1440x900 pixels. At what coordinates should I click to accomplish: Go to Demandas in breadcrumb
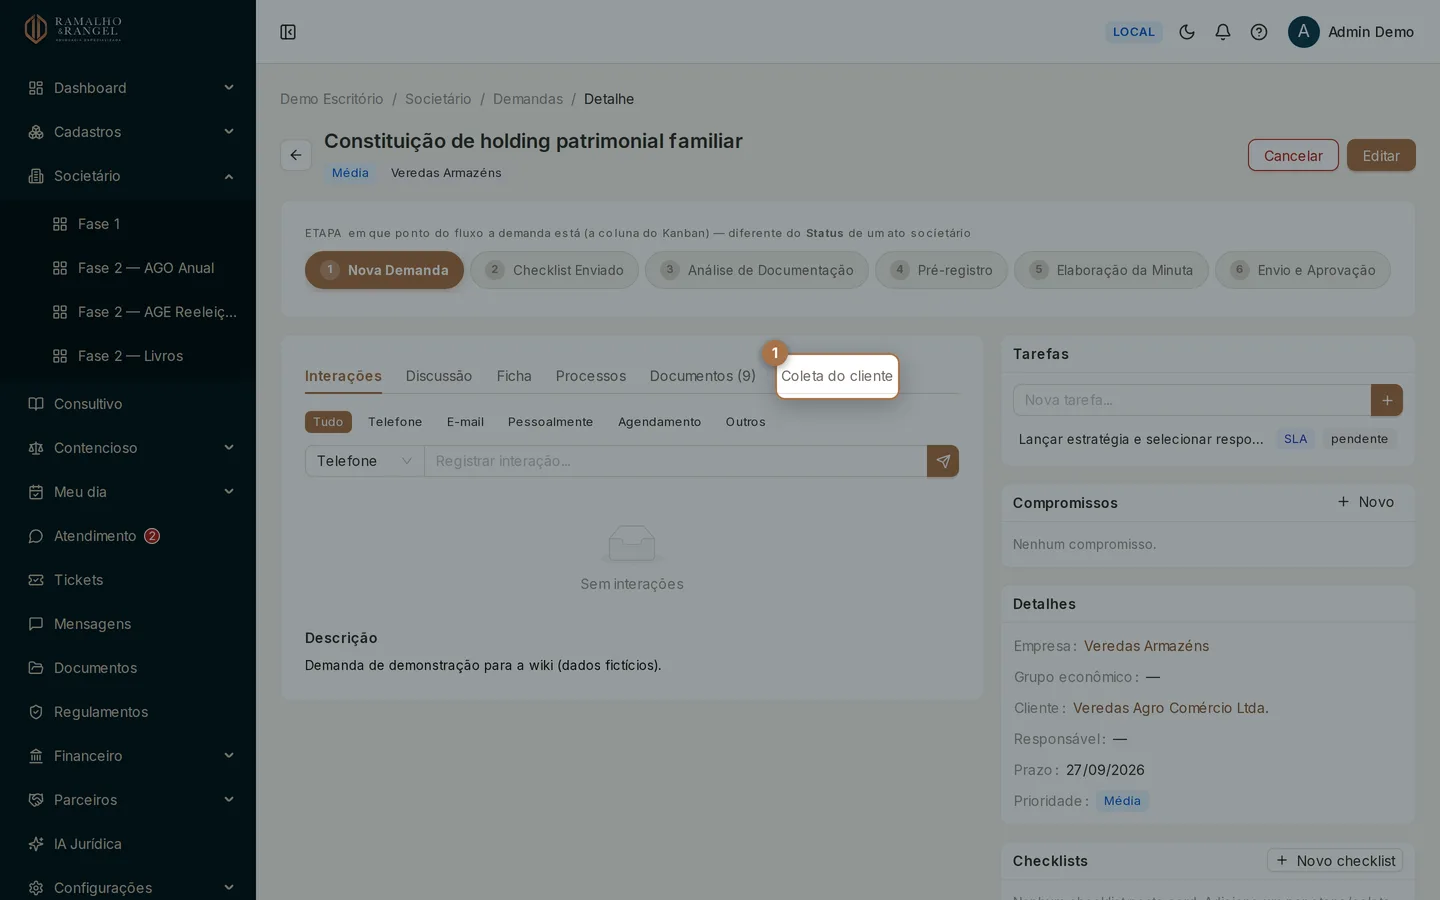pos(528,99)
